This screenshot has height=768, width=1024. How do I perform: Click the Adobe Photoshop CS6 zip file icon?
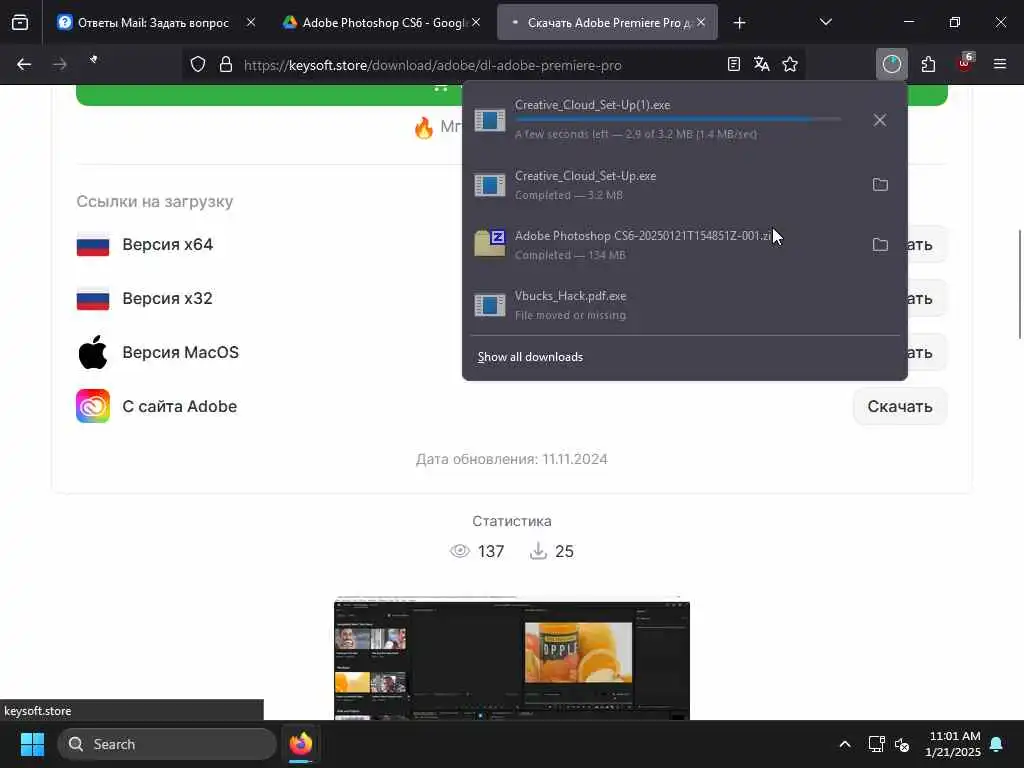coord(490,244)
